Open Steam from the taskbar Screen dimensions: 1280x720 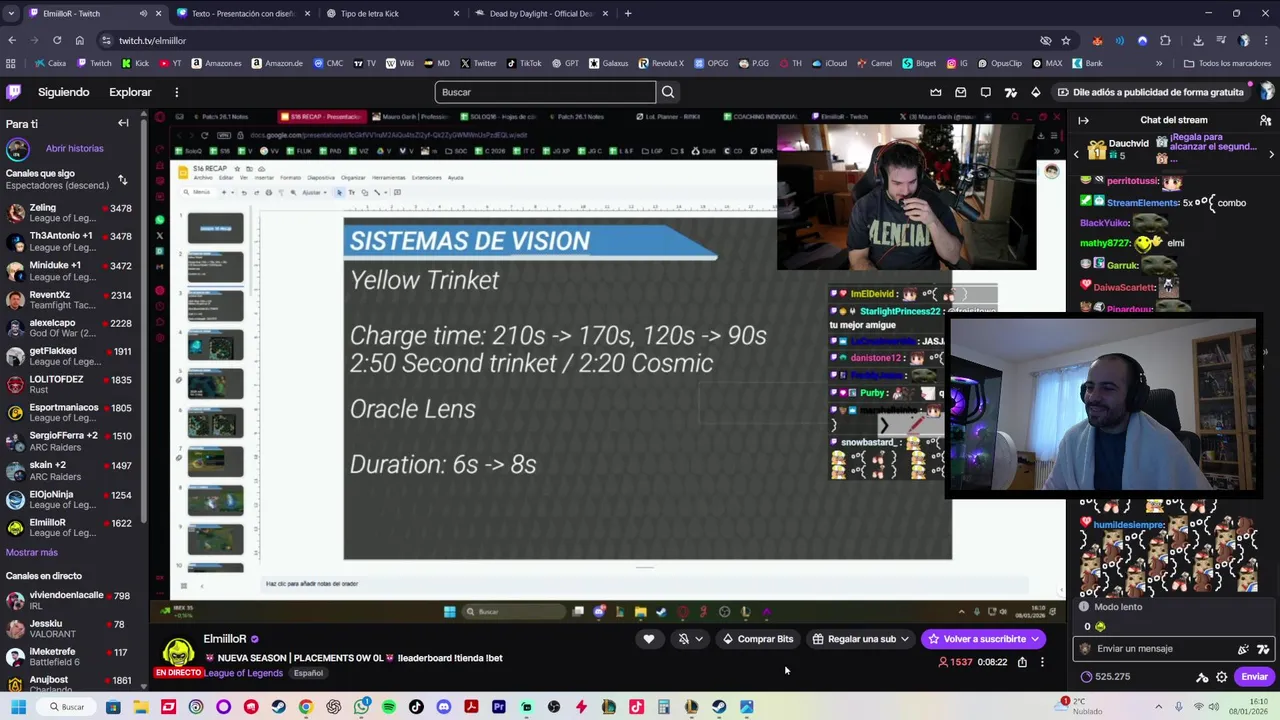(278, 707)
